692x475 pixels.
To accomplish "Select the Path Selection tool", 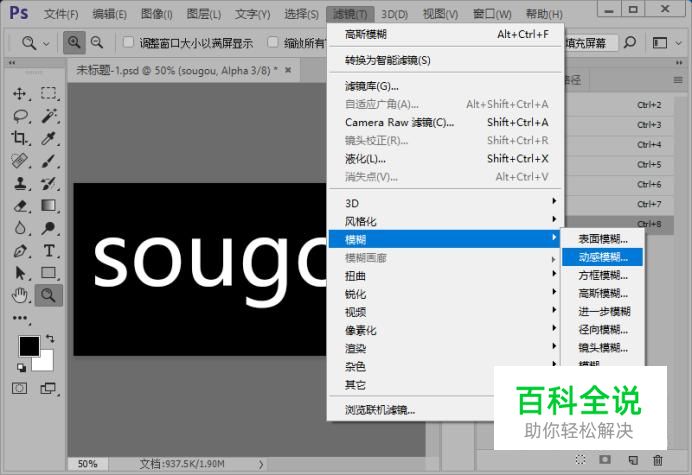I will click(19, 273).
